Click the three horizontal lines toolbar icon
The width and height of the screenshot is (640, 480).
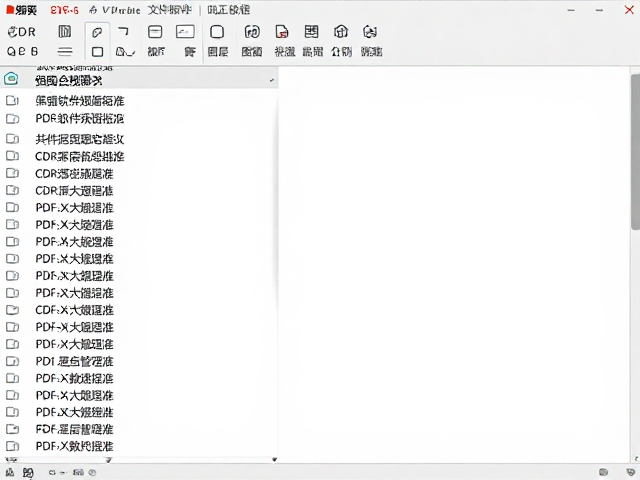65,52
